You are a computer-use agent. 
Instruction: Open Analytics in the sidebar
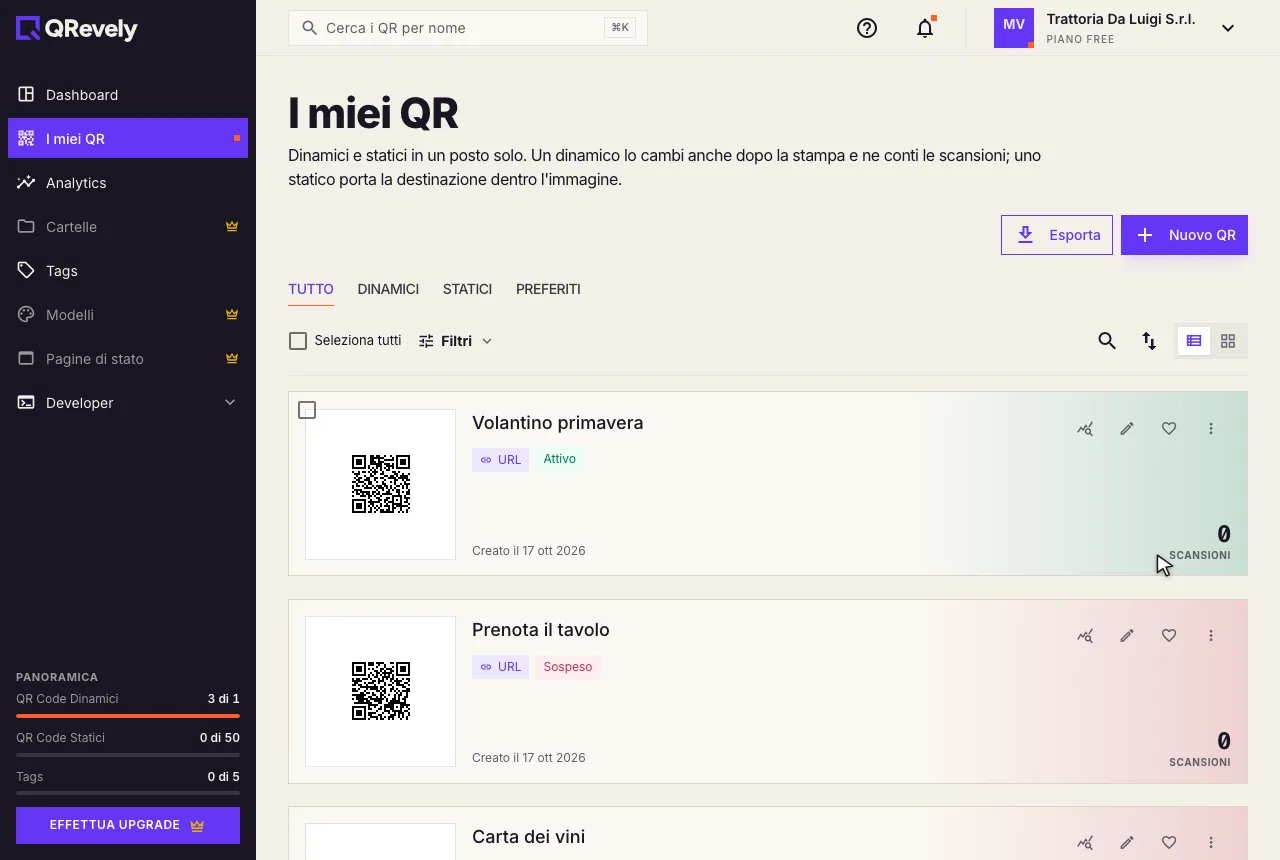pyautogui.click(x=128, y=183)
